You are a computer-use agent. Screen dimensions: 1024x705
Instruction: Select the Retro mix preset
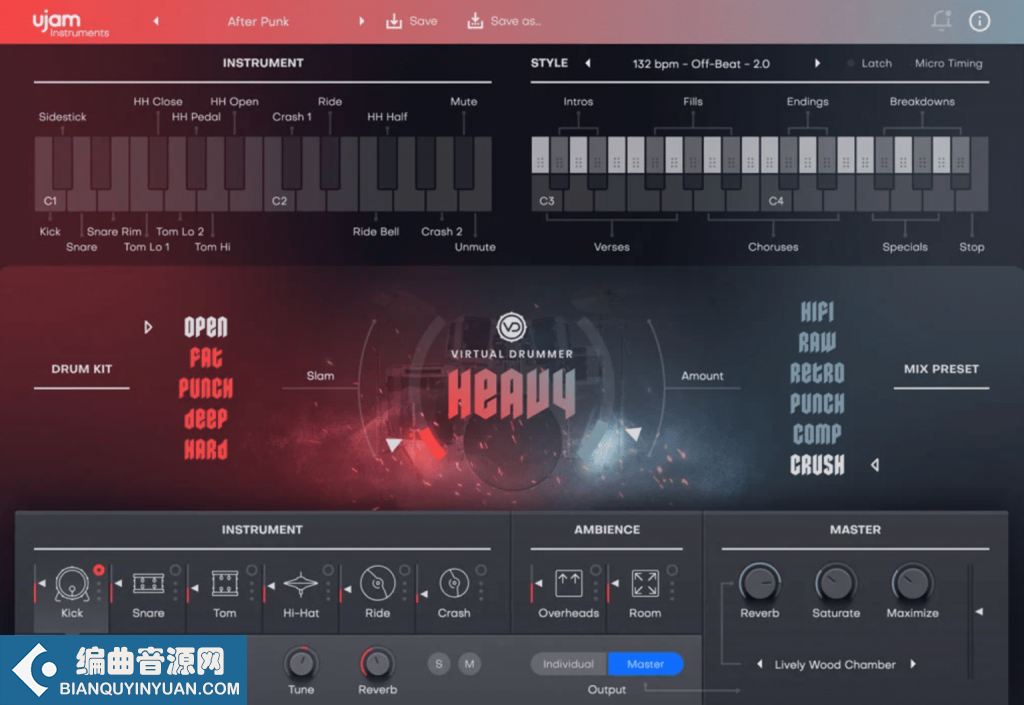point(817,373)
